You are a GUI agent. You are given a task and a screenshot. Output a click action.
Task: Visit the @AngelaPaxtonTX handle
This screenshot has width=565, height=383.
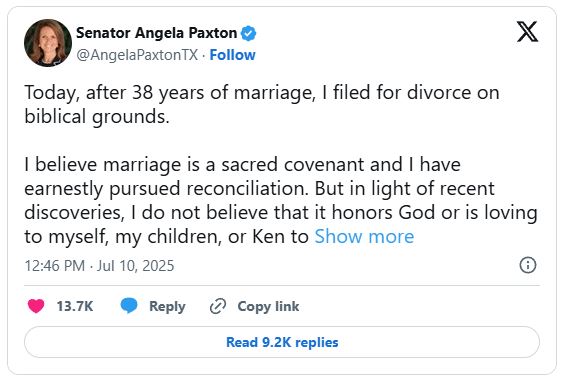pos(137,55)
